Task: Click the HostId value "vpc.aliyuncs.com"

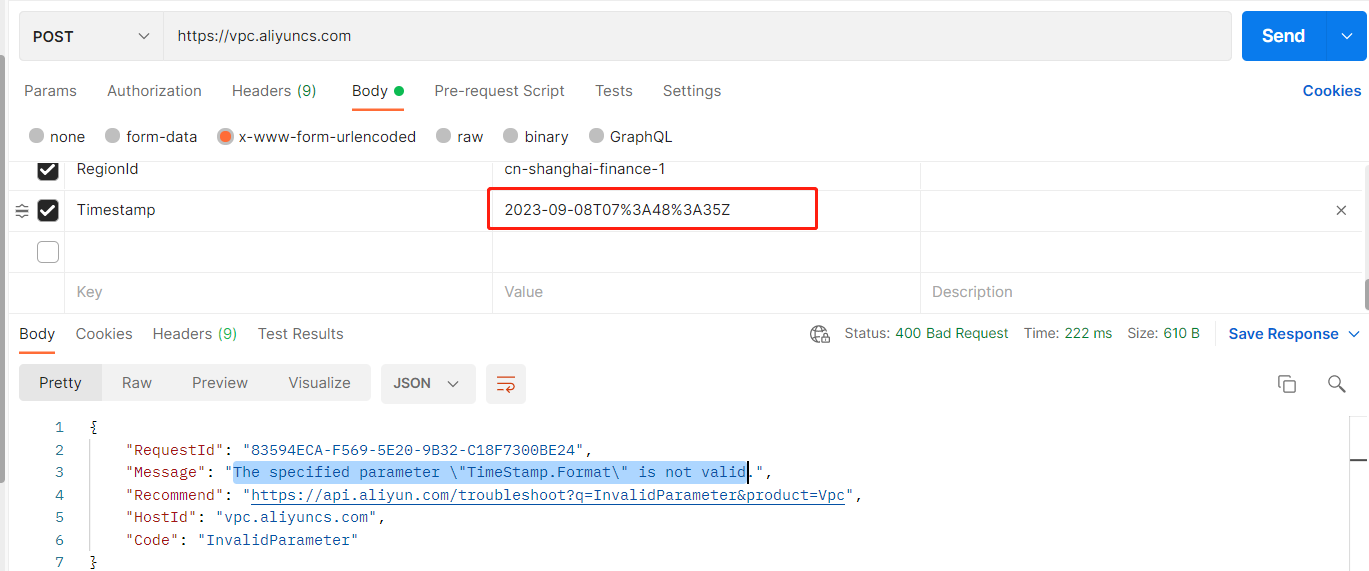Action: click(296, 518)
